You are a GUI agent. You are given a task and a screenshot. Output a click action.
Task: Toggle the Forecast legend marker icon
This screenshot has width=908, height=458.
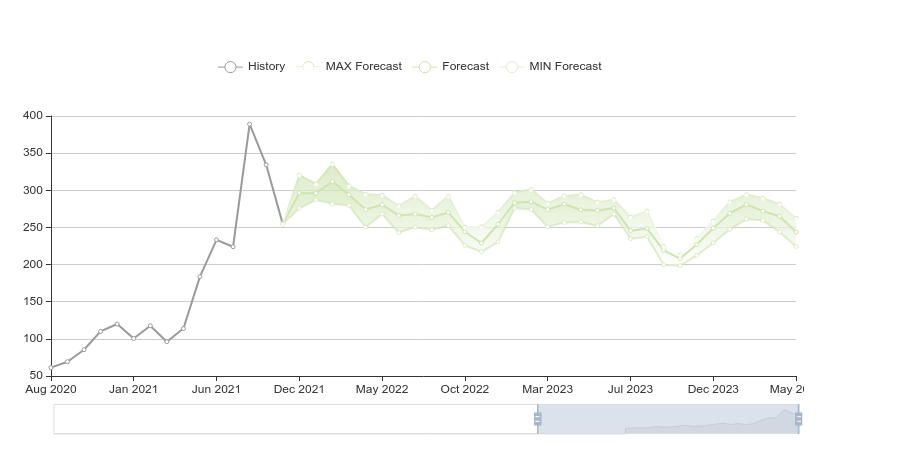424,67
